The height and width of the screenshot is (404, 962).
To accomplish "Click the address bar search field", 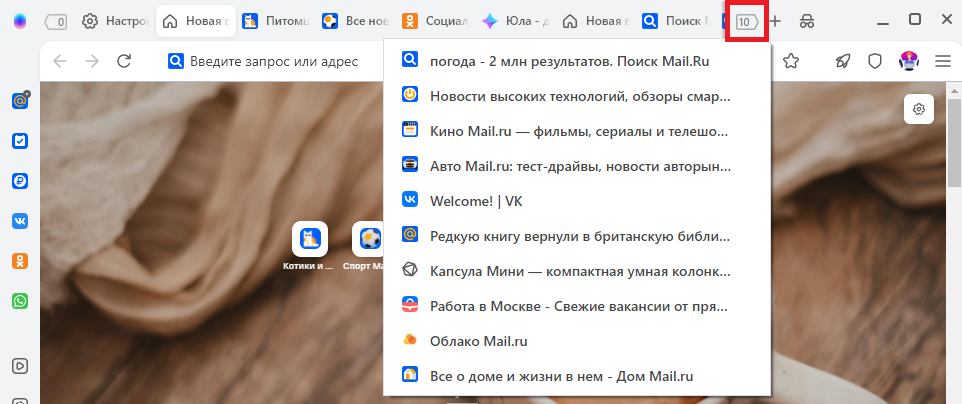I will pyautogui.click(x=273, y=61).
